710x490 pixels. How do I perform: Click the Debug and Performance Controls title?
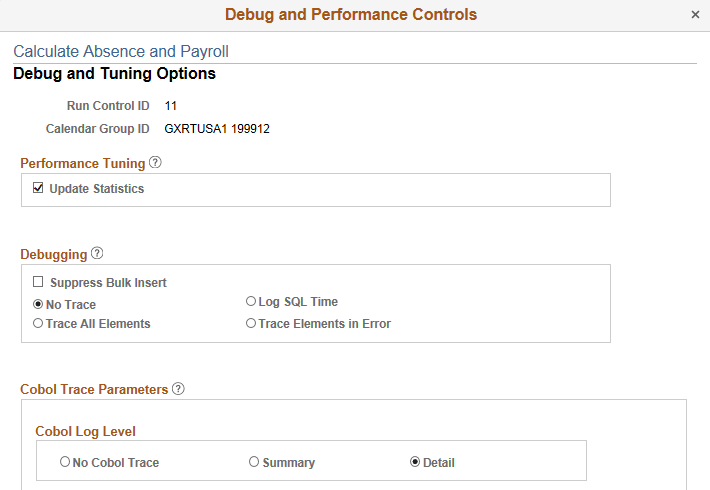point(351,15)
